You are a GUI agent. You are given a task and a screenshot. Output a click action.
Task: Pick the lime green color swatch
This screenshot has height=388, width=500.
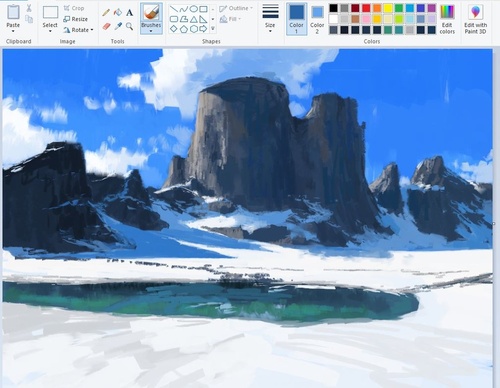coord(399,19)
